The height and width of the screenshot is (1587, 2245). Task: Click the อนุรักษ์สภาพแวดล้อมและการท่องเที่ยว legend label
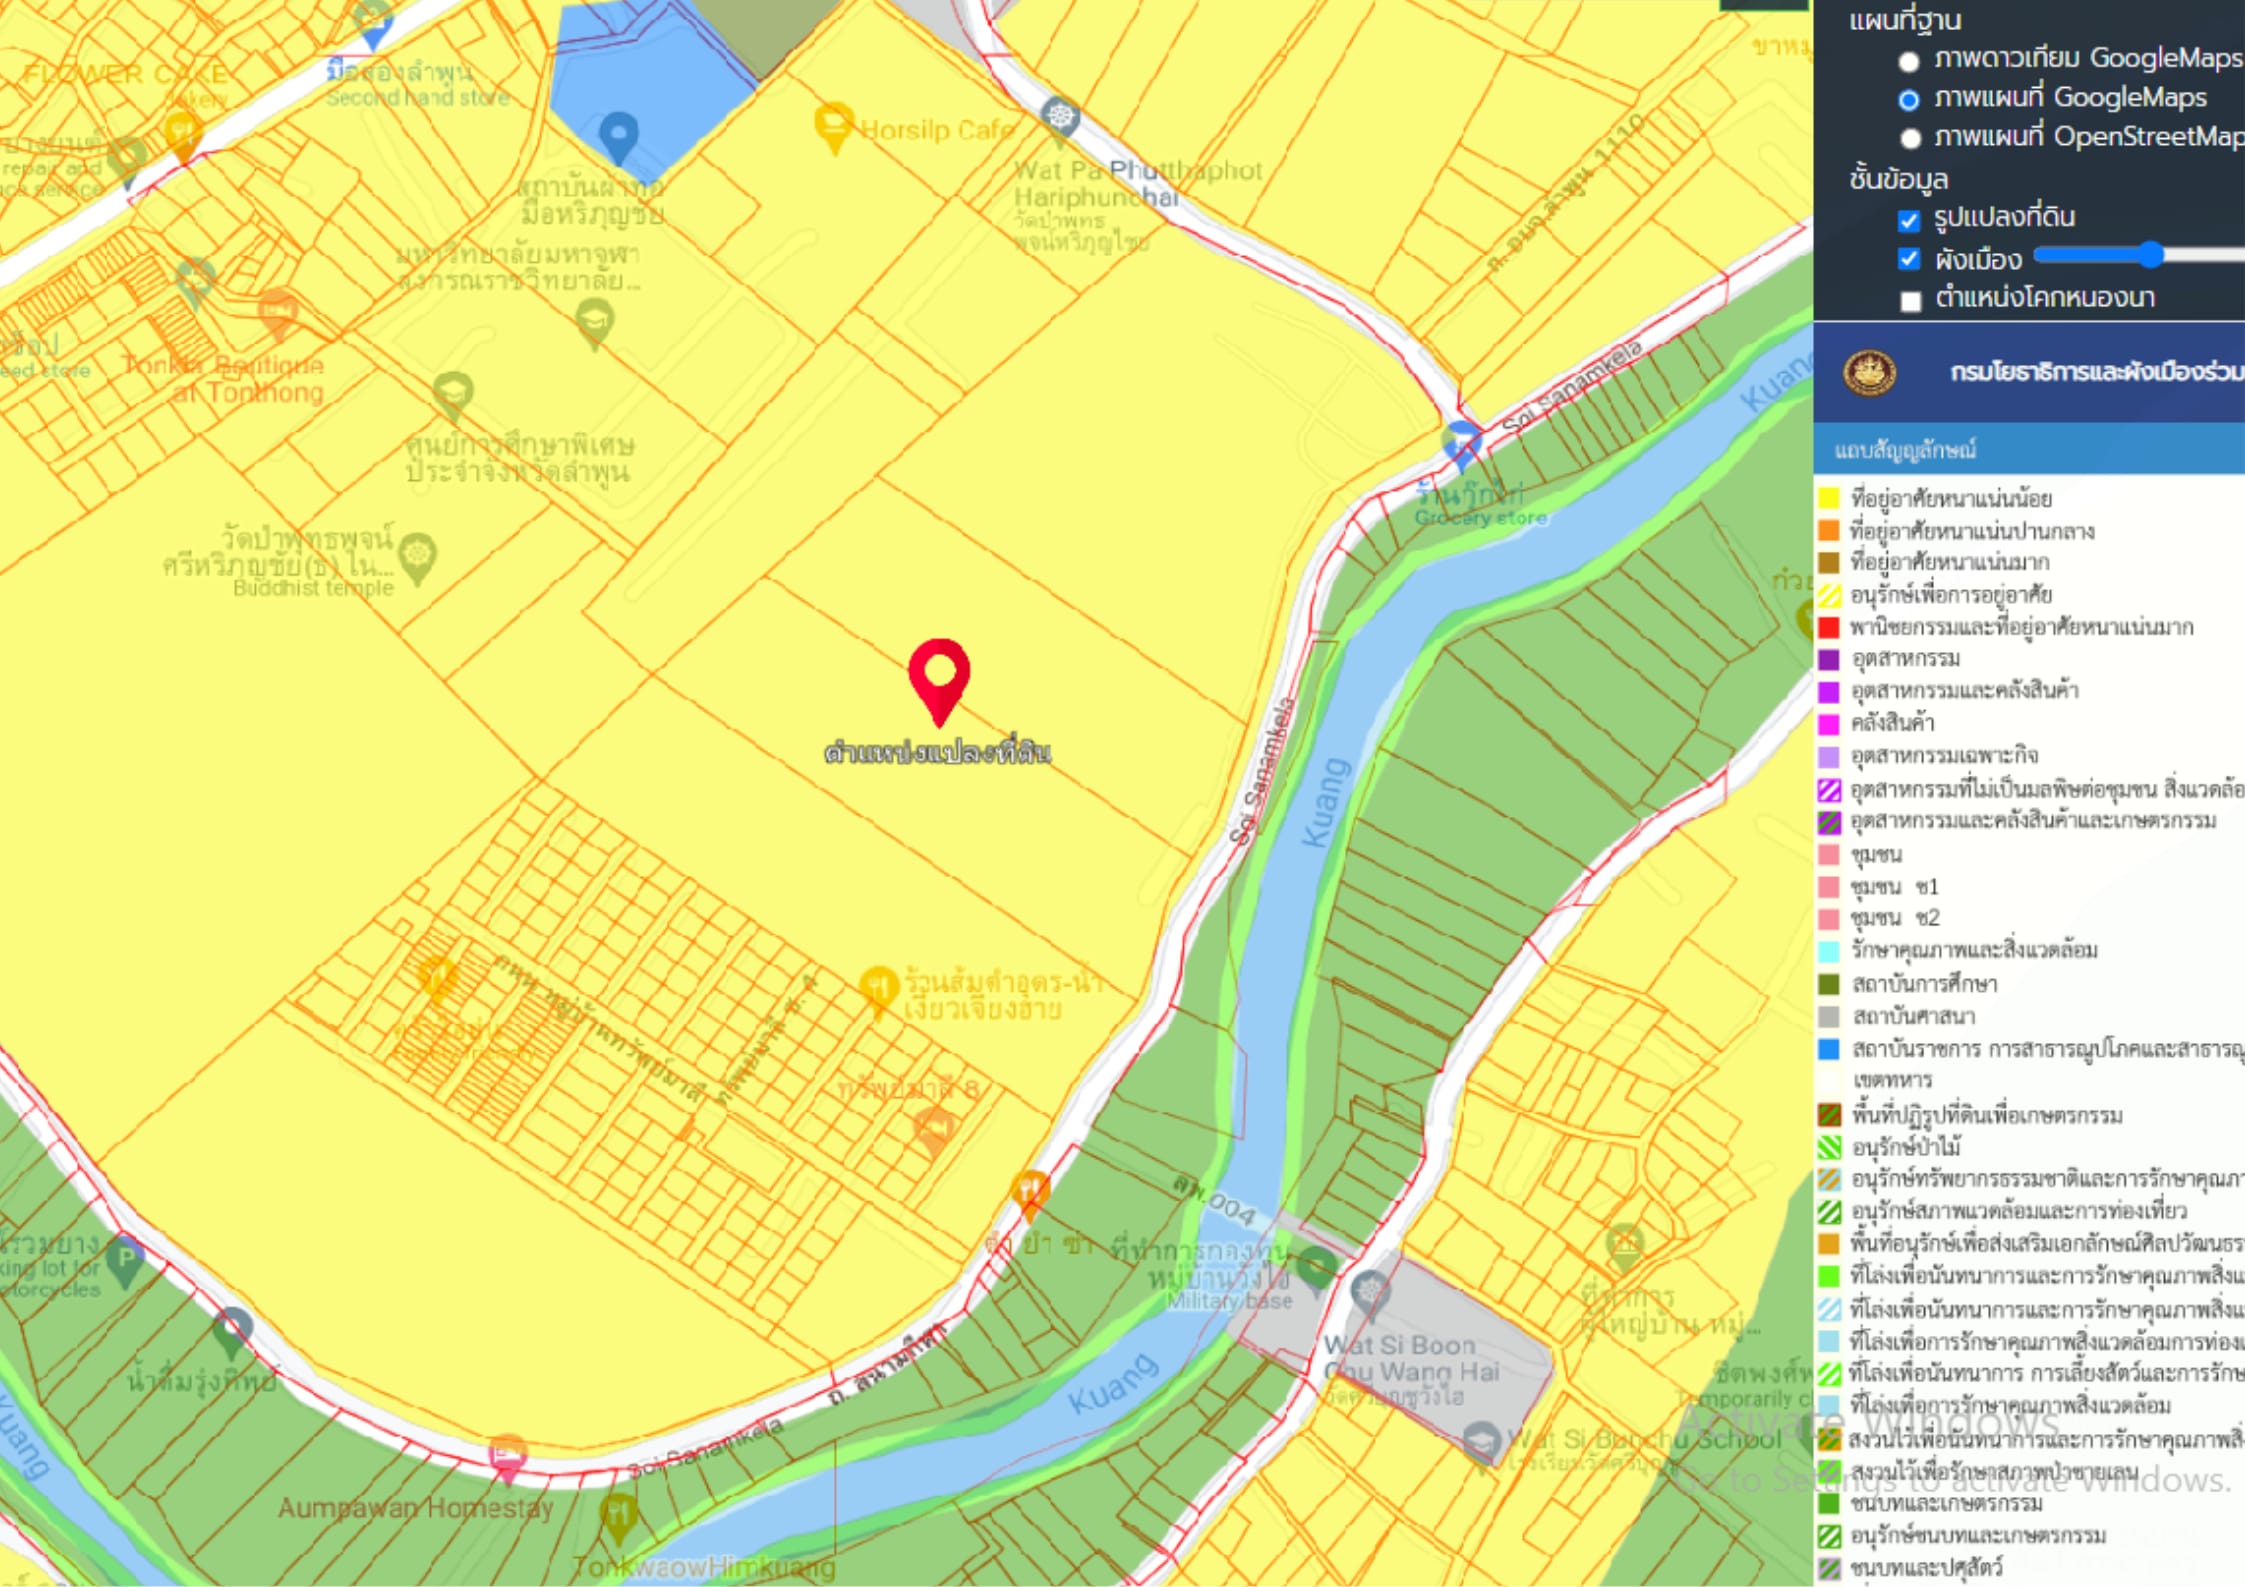tap(2018, 1211)
